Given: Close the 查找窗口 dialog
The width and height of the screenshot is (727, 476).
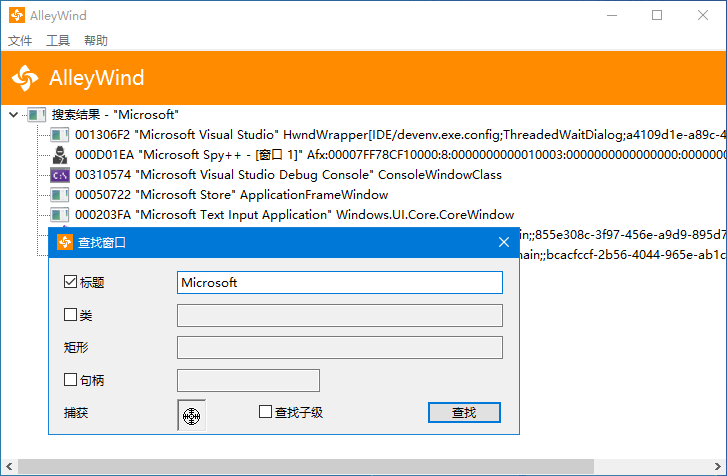Looking at the screenshot, I should 504,242.
